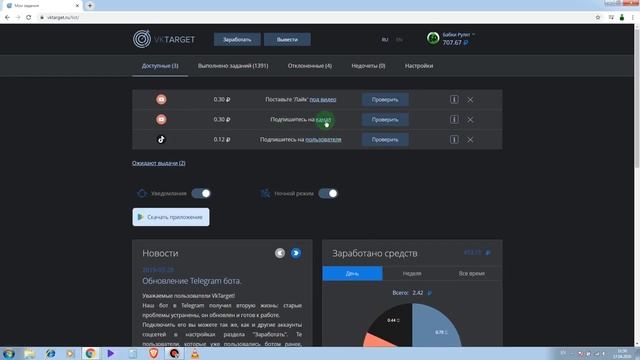The image size is (640, 360).
Task: Open the 'под видео' link
Action: tap(323, 99)
